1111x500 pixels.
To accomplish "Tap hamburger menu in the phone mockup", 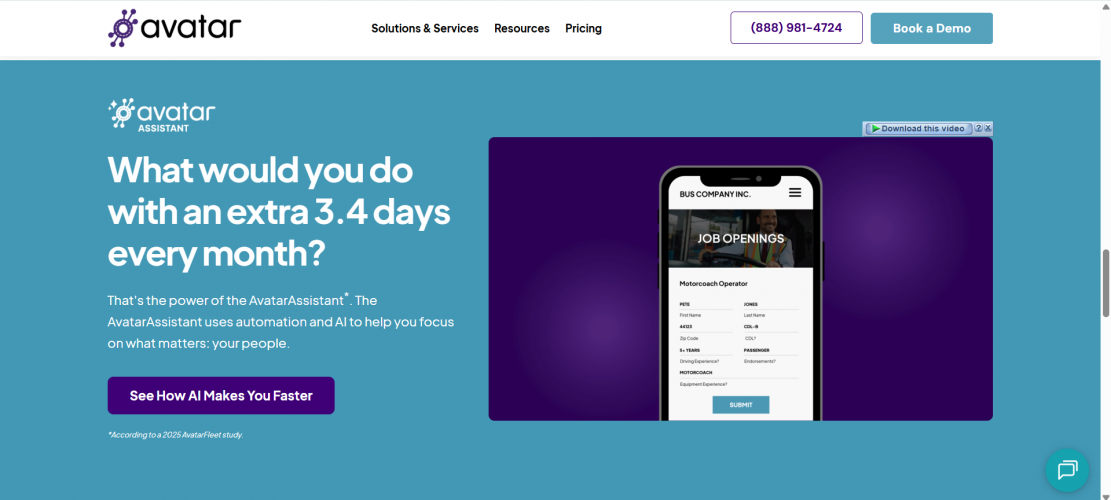I will click(x=795, y=193).
